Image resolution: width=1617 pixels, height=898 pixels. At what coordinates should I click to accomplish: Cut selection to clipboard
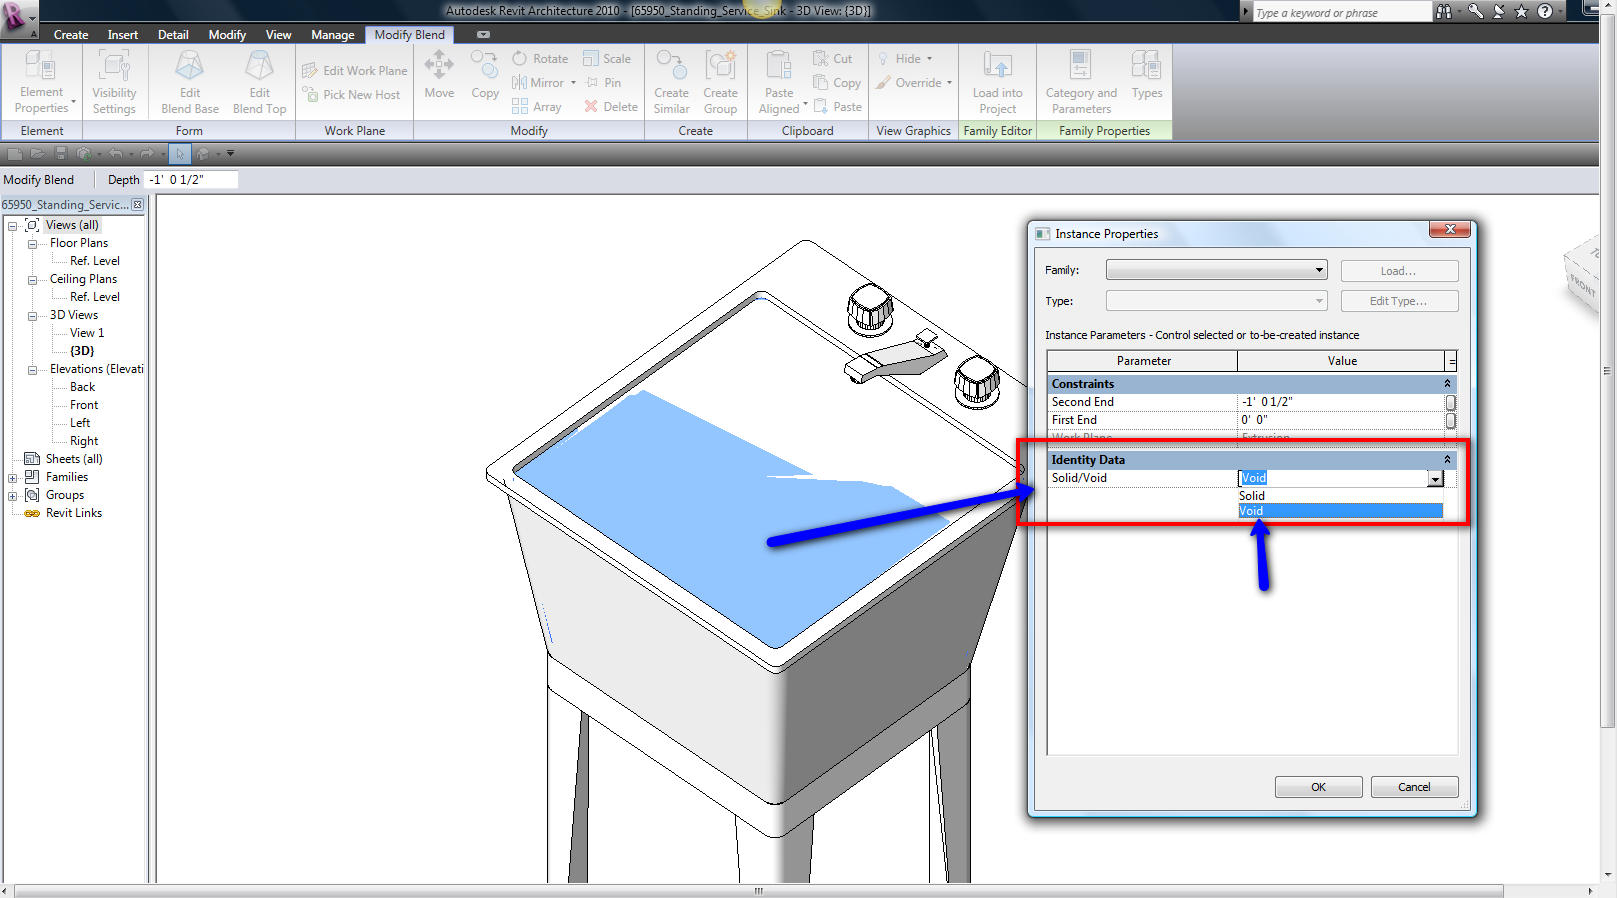pos(833,59)
